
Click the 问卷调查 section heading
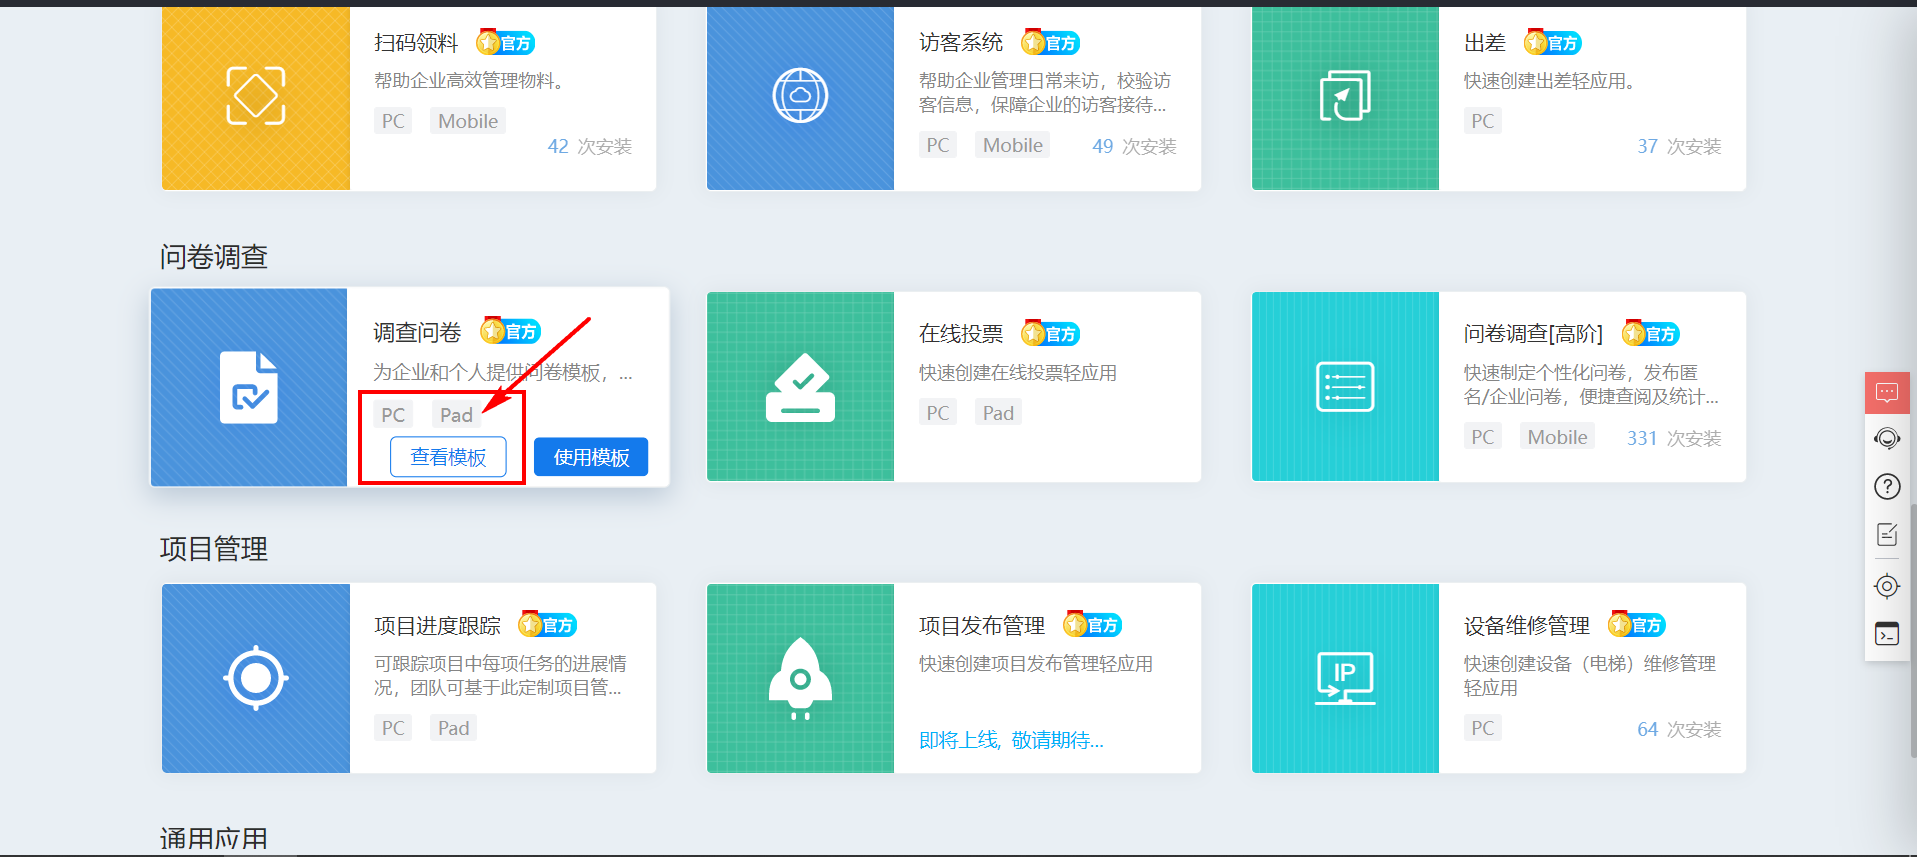click(214, 257)
